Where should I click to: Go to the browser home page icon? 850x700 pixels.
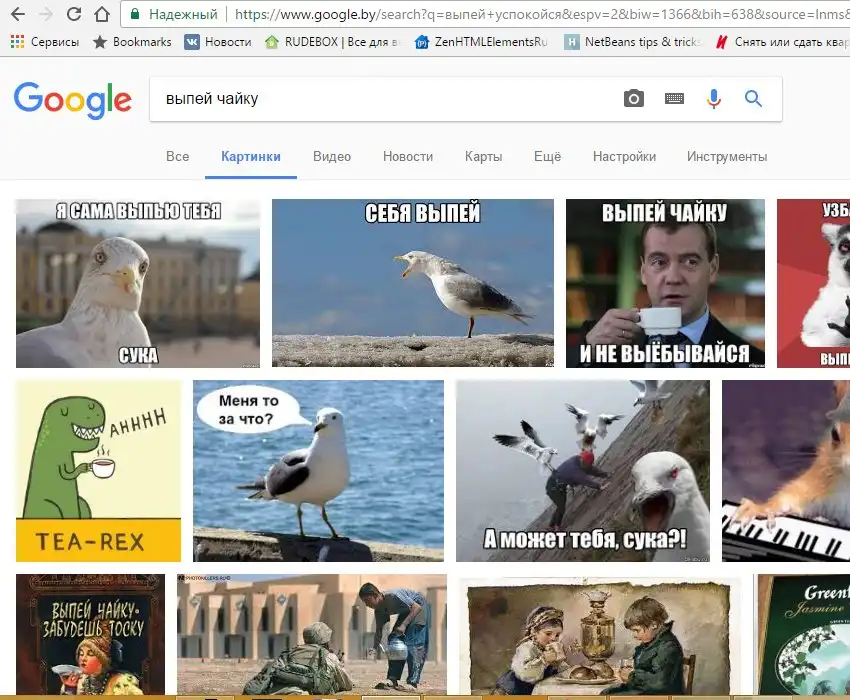coord(102,15)
